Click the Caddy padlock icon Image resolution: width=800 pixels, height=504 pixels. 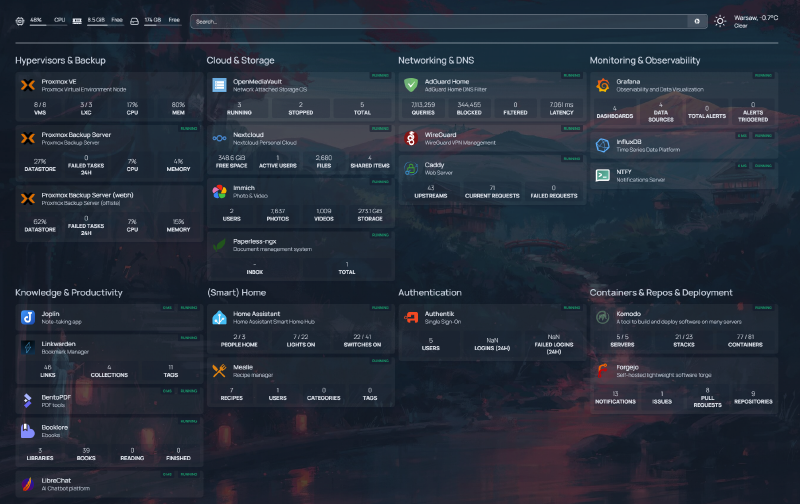[x=411, y=168]
